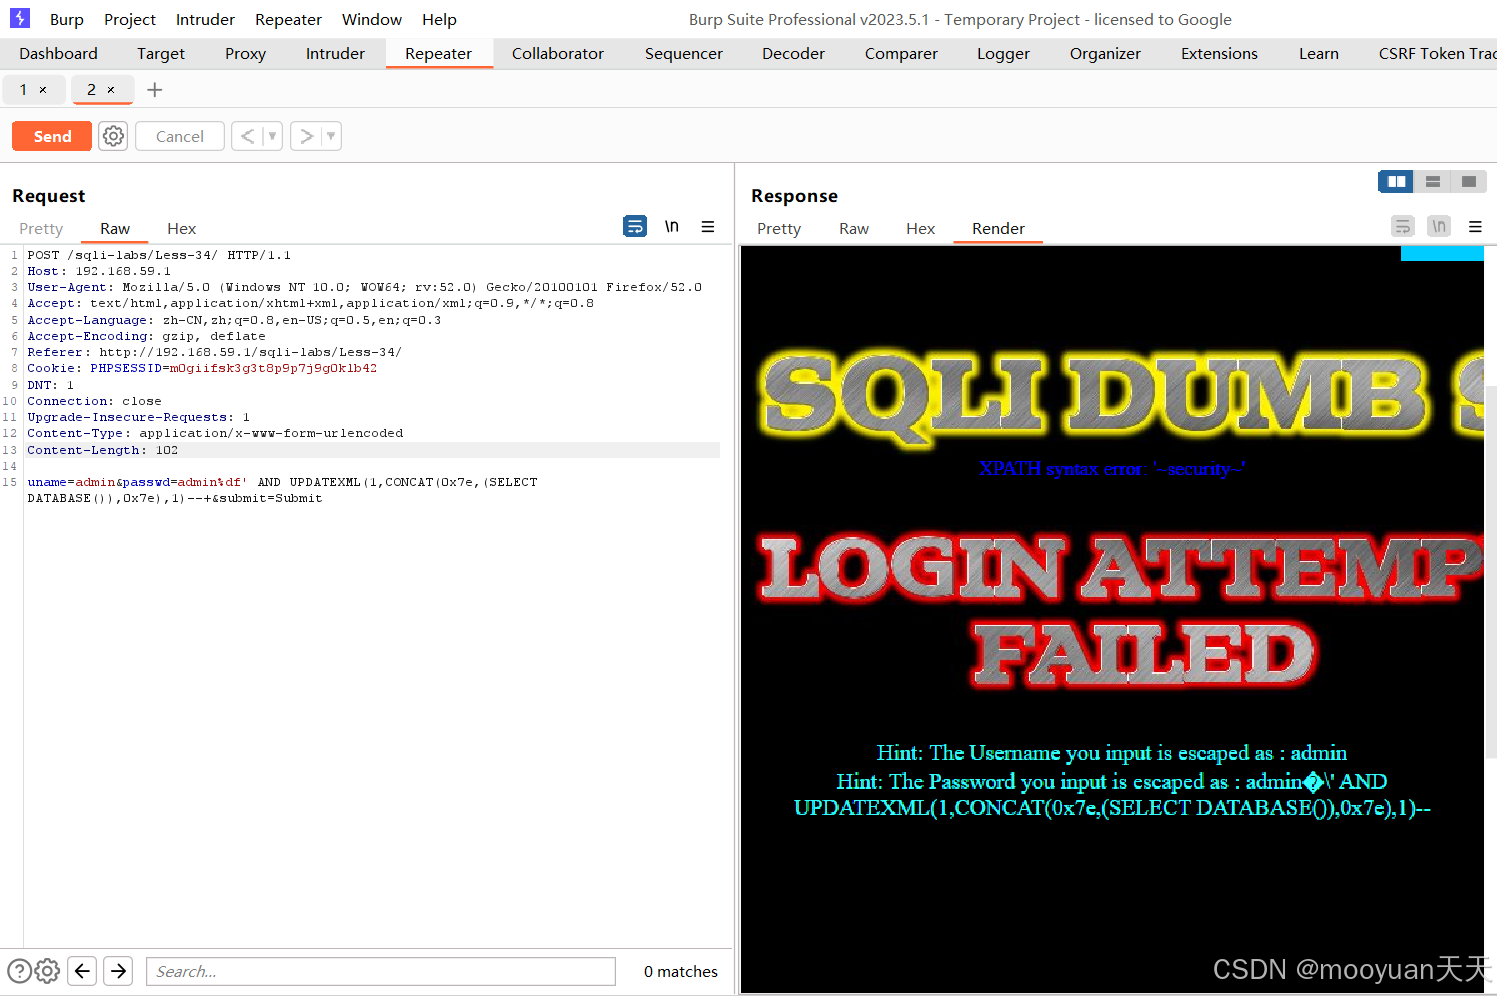Viewport: 1497px width, 996px height.
Task: Click the '0 matches' search result text
Action: tap(681, 971)
